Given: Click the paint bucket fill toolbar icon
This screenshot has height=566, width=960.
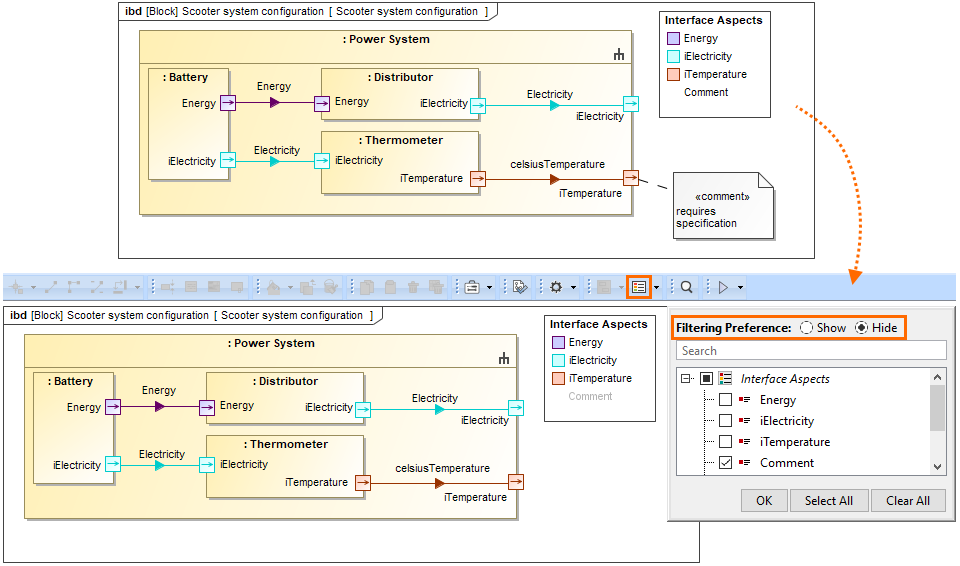Looking at the screenshot, I should [x=273, y=287].
